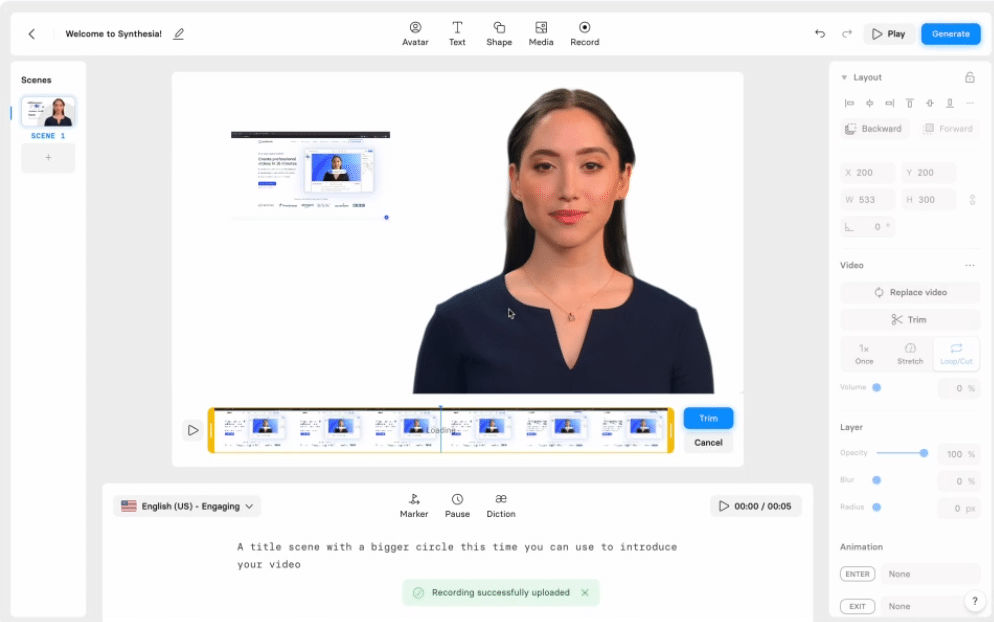The height and width of the screenshot is (622, 994).
Task: Click the blue timeline playhead
Action: [441, 429]
